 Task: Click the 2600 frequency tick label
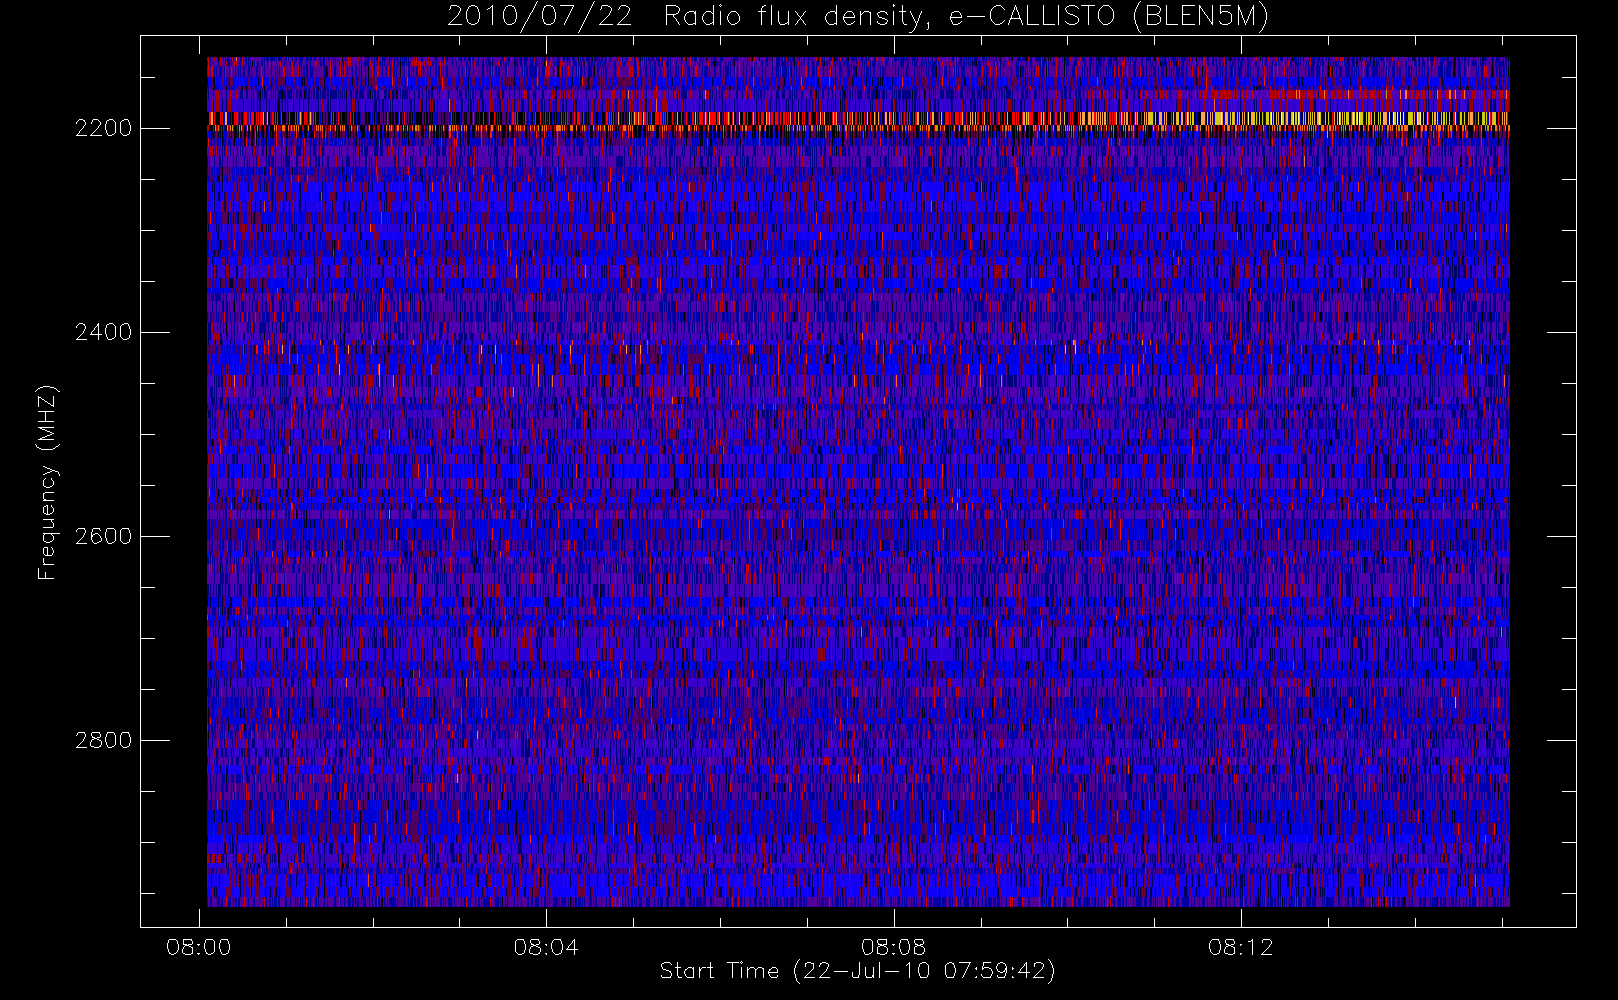(x=103, y=537)
